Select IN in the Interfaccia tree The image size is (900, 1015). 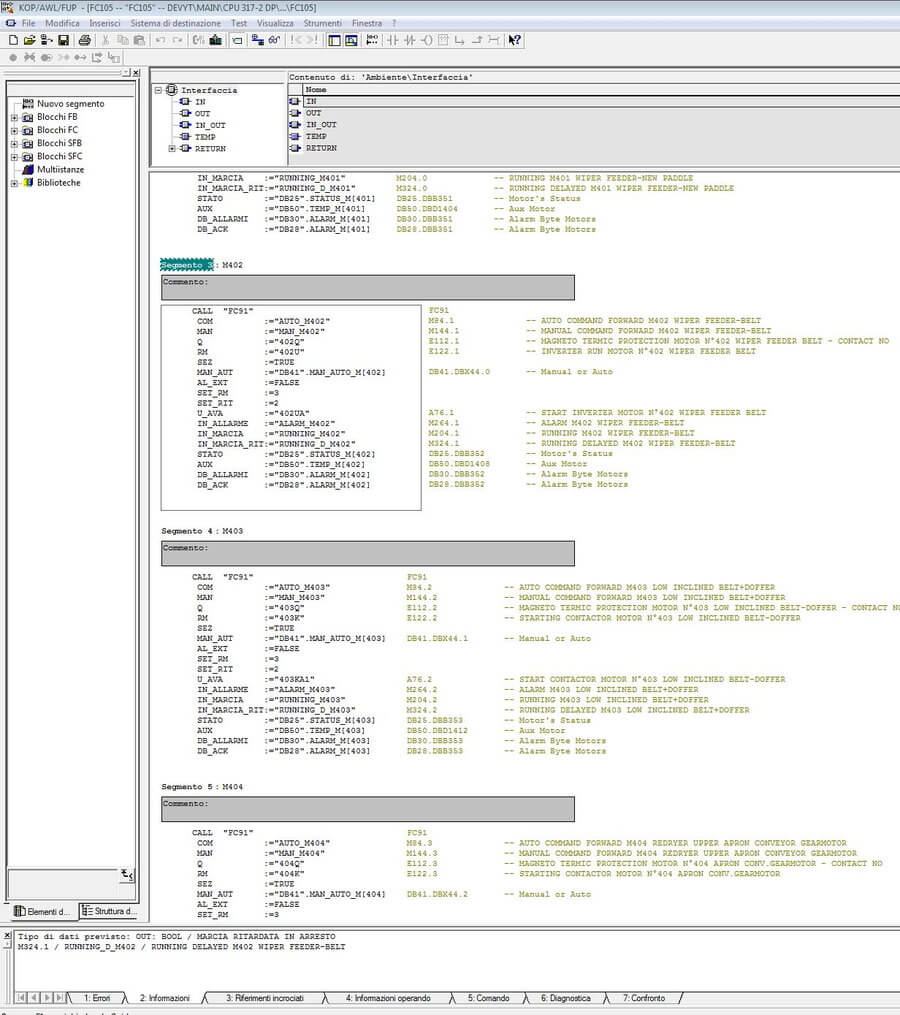[x=200, y=102]
